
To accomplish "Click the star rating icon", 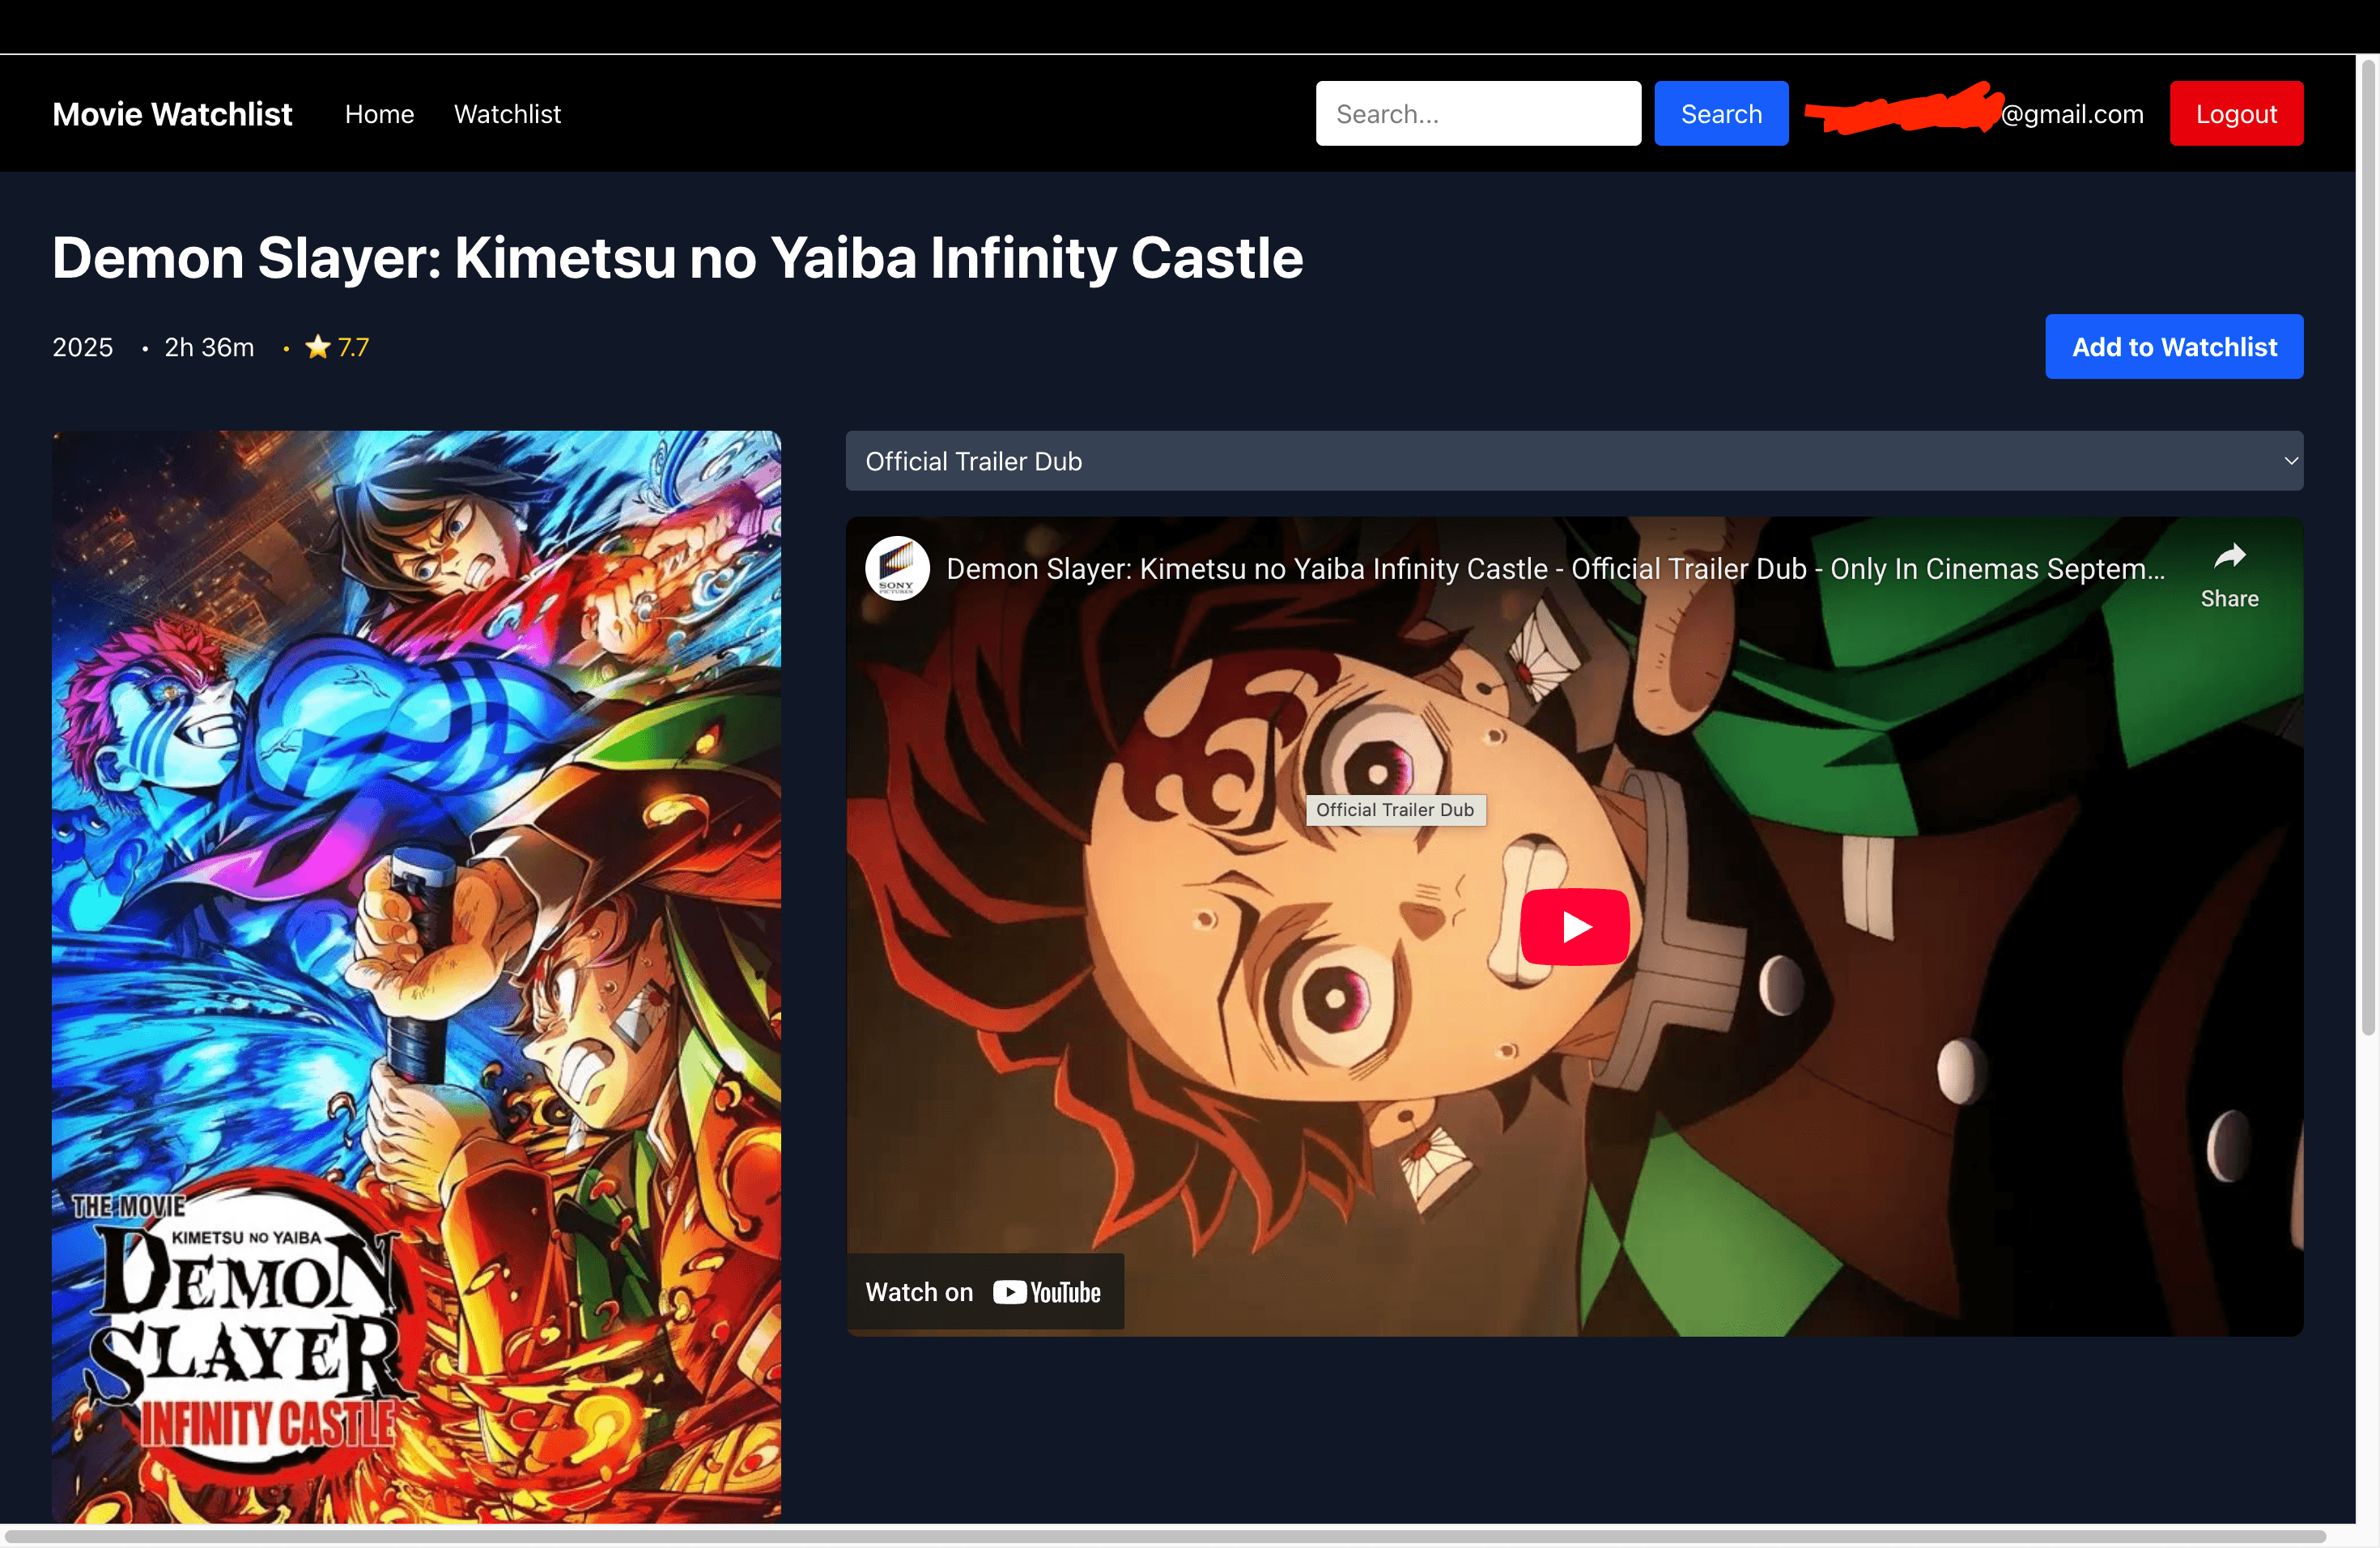I will click(317, 346).
